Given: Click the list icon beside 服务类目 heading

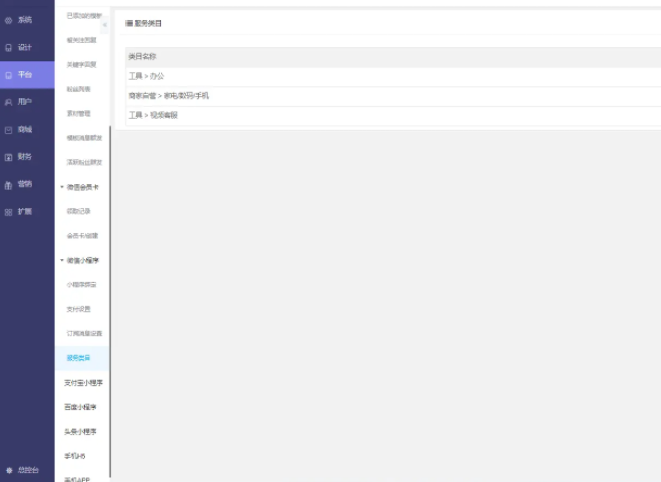Looking at the screenshot, I should (x=129, y=23).
